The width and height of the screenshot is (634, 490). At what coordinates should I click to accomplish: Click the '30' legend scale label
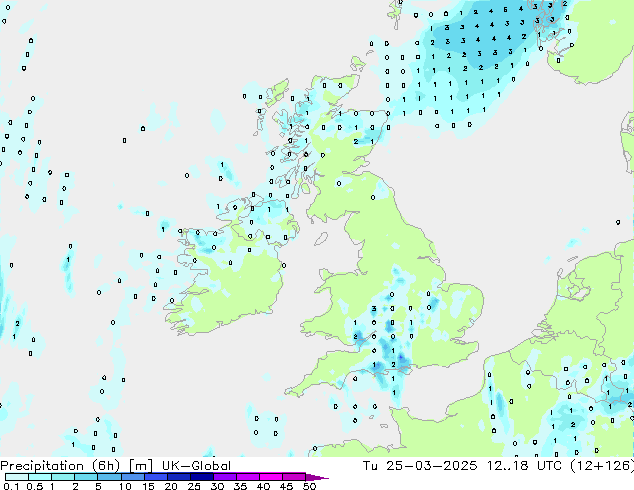coord(217,486)
